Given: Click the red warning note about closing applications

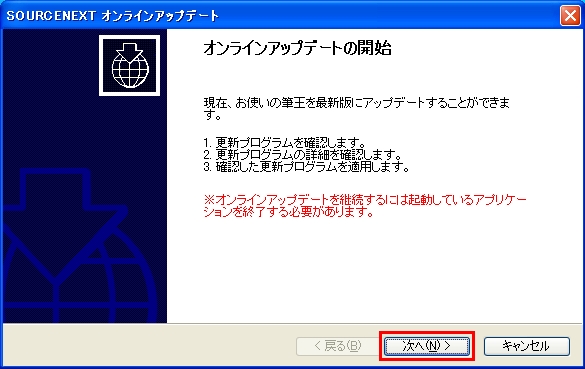Looking at the screenshot, I should 365,206.
